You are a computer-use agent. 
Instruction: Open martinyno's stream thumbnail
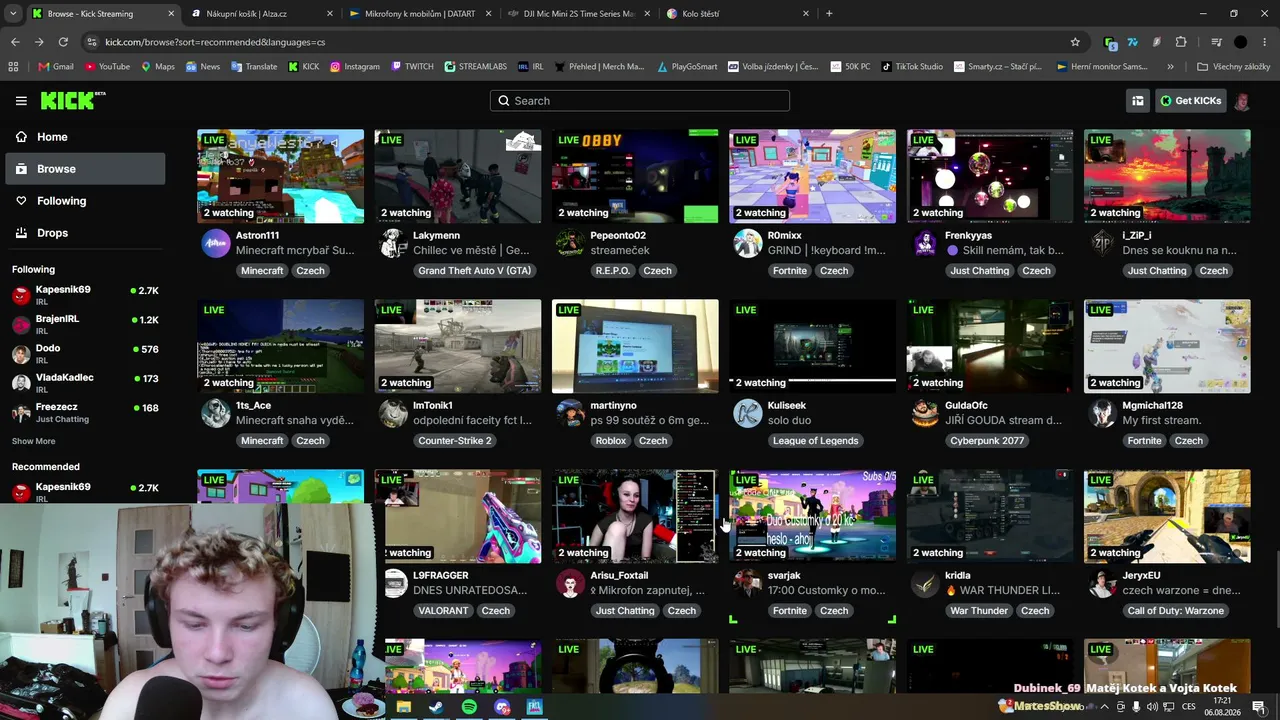(635, 346)
